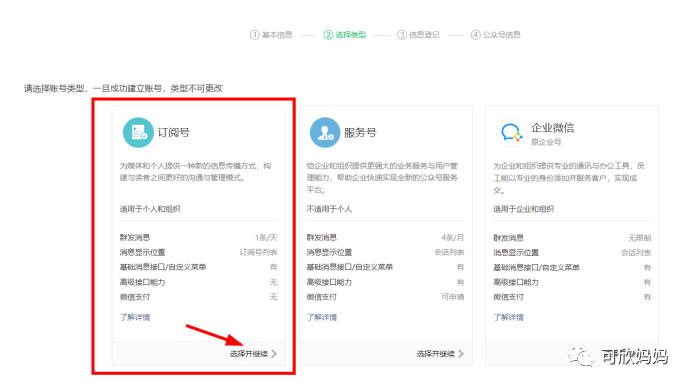Select step 2 选择类型
This screenshot has width=691, height=387.
click(x=345, y=35)
